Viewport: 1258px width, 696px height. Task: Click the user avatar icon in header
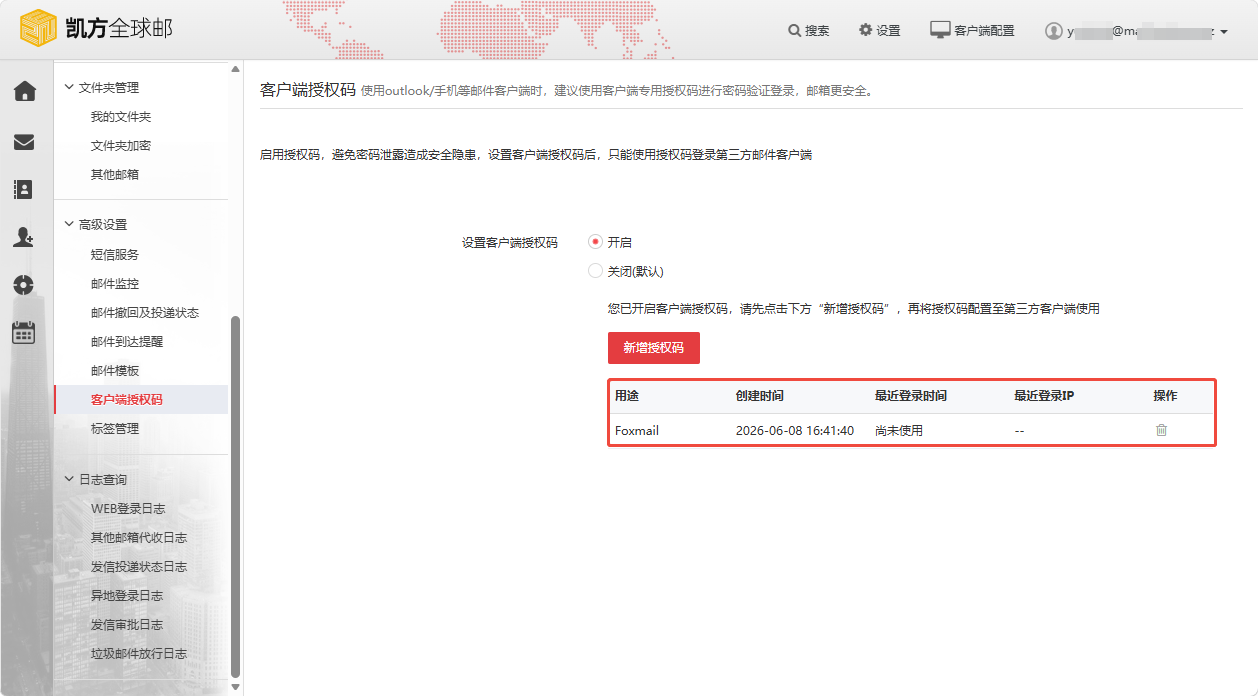pyautogui.click(x=1053, y=31)
